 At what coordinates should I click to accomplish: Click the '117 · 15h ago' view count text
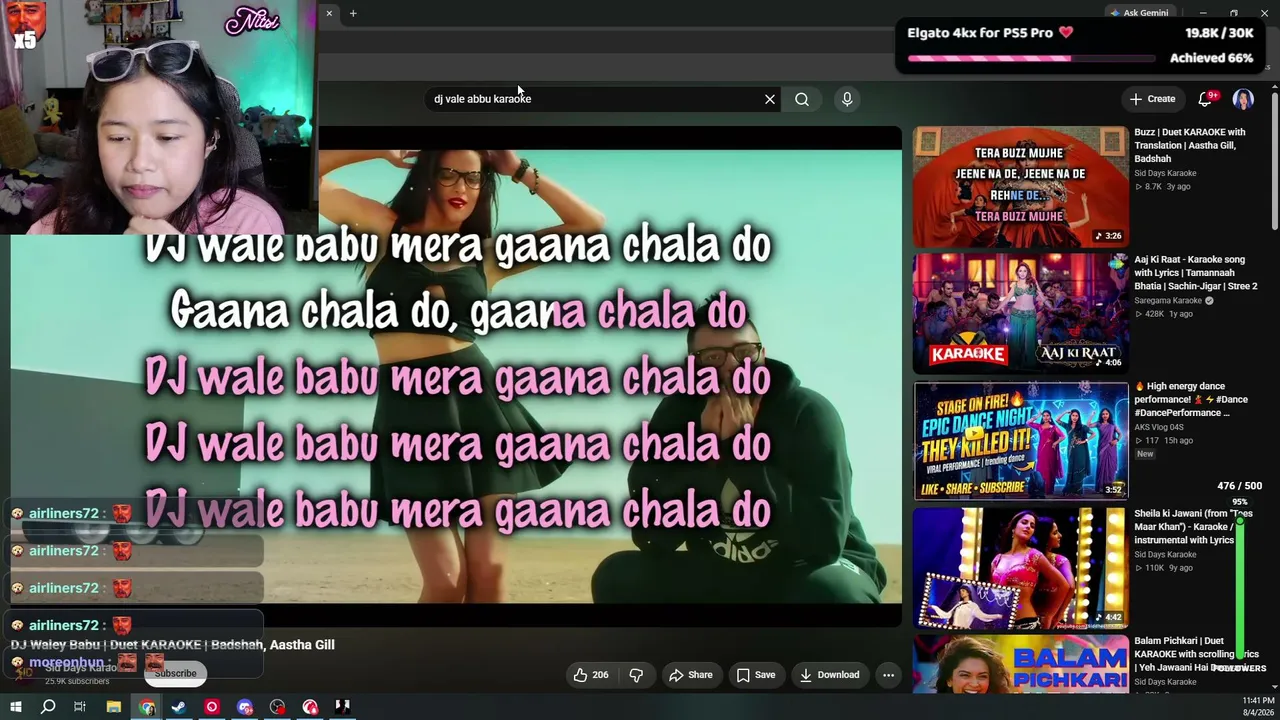[x=1163, y=441]
